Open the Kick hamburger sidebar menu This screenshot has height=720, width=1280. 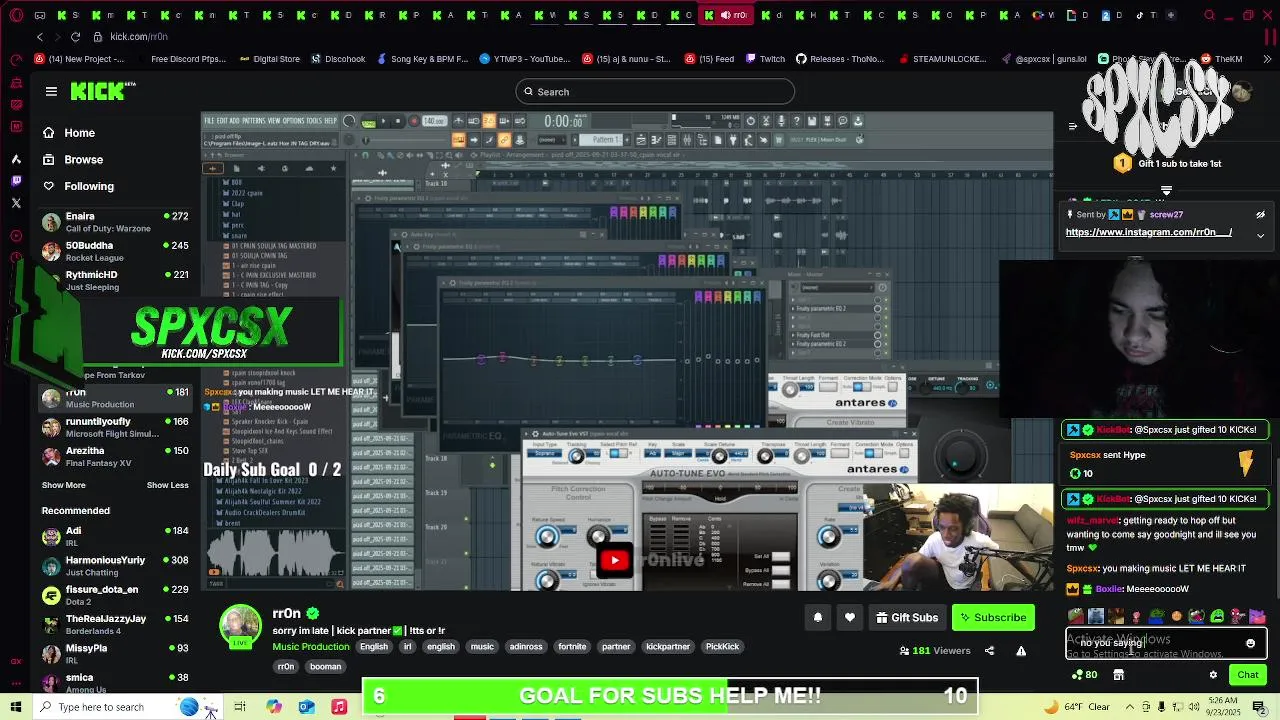[51, 91]
